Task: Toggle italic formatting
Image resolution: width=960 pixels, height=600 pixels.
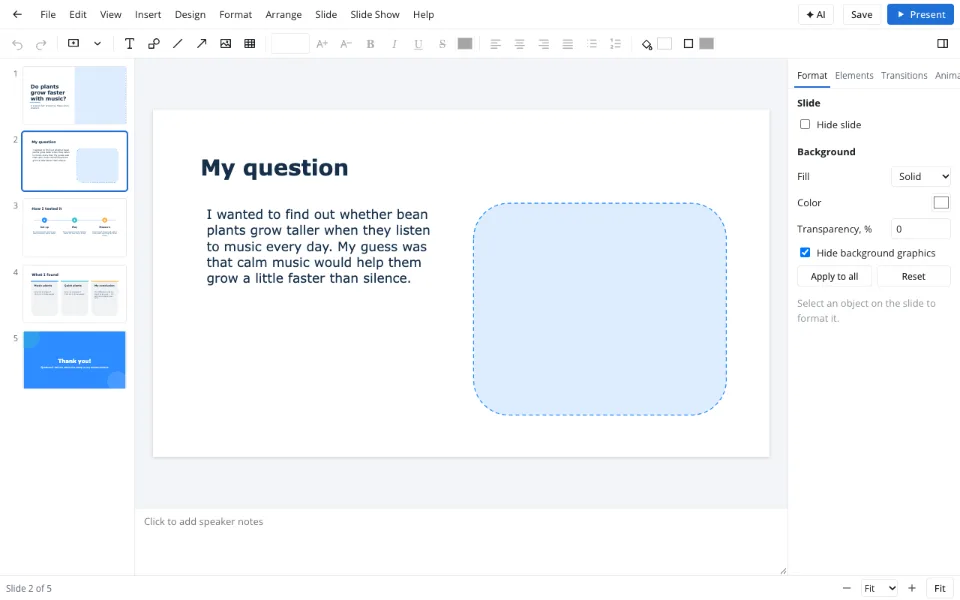Action: [394, 43]
